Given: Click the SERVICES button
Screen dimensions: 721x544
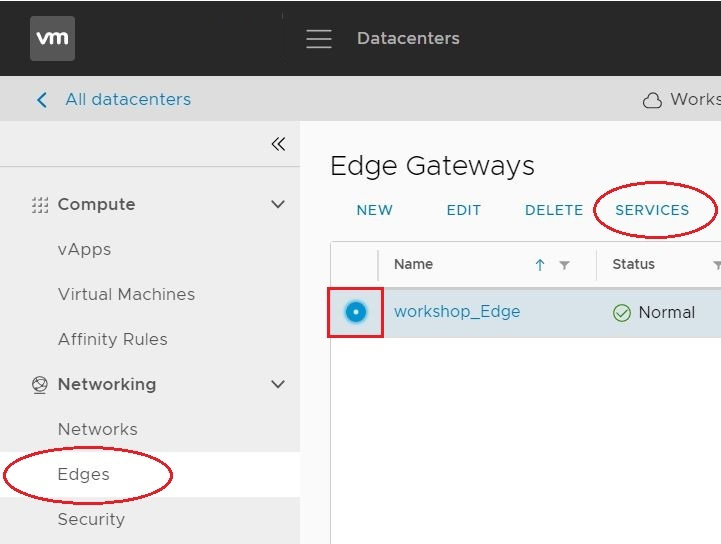Looking at the screenshot, I should click(652, 210).
